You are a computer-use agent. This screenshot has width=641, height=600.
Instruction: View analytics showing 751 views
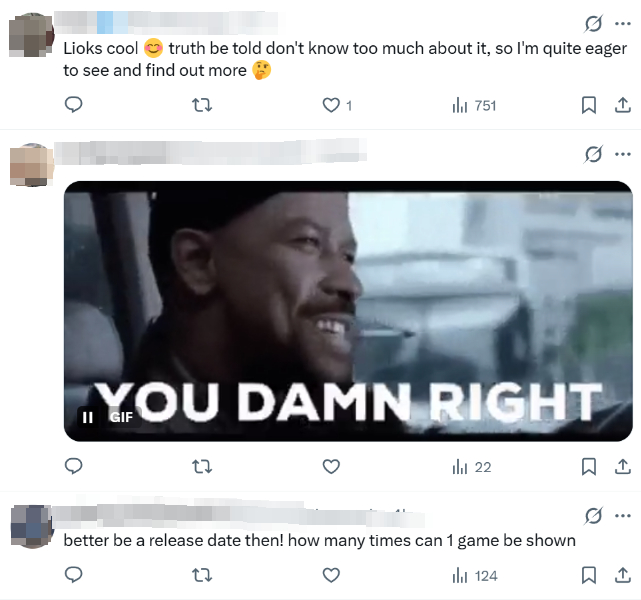pyautogui.click(x=474, y=105)
